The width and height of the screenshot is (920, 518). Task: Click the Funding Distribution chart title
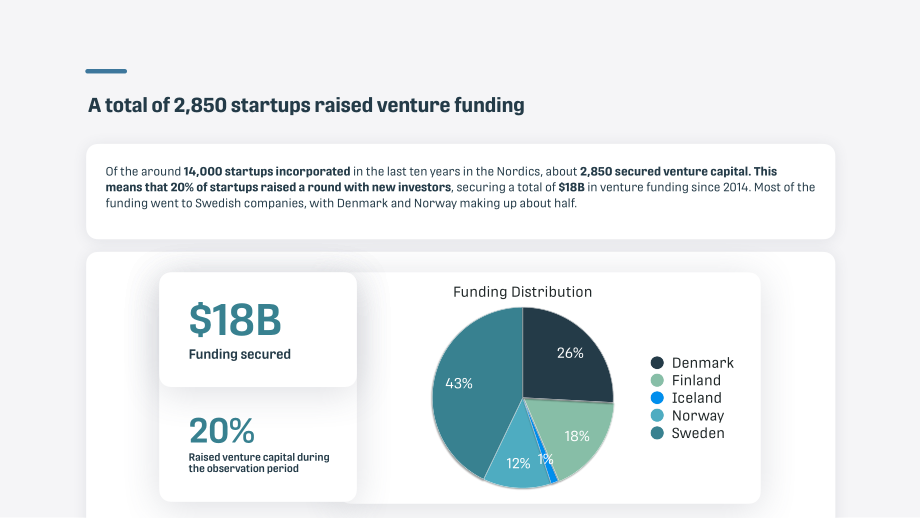point(522,292)
